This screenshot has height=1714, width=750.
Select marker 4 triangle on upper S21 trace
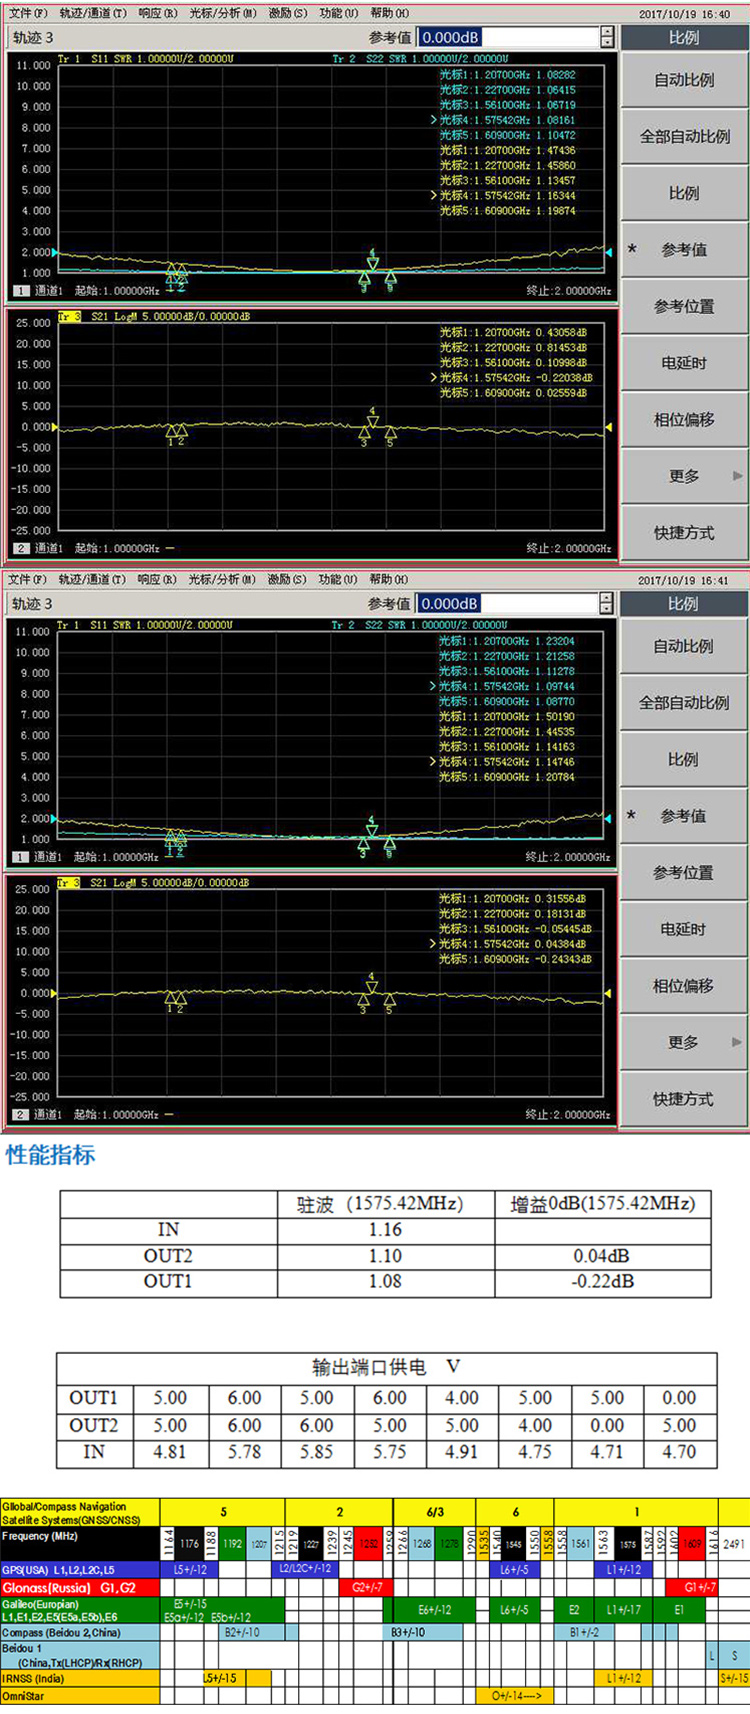point(373,422)
